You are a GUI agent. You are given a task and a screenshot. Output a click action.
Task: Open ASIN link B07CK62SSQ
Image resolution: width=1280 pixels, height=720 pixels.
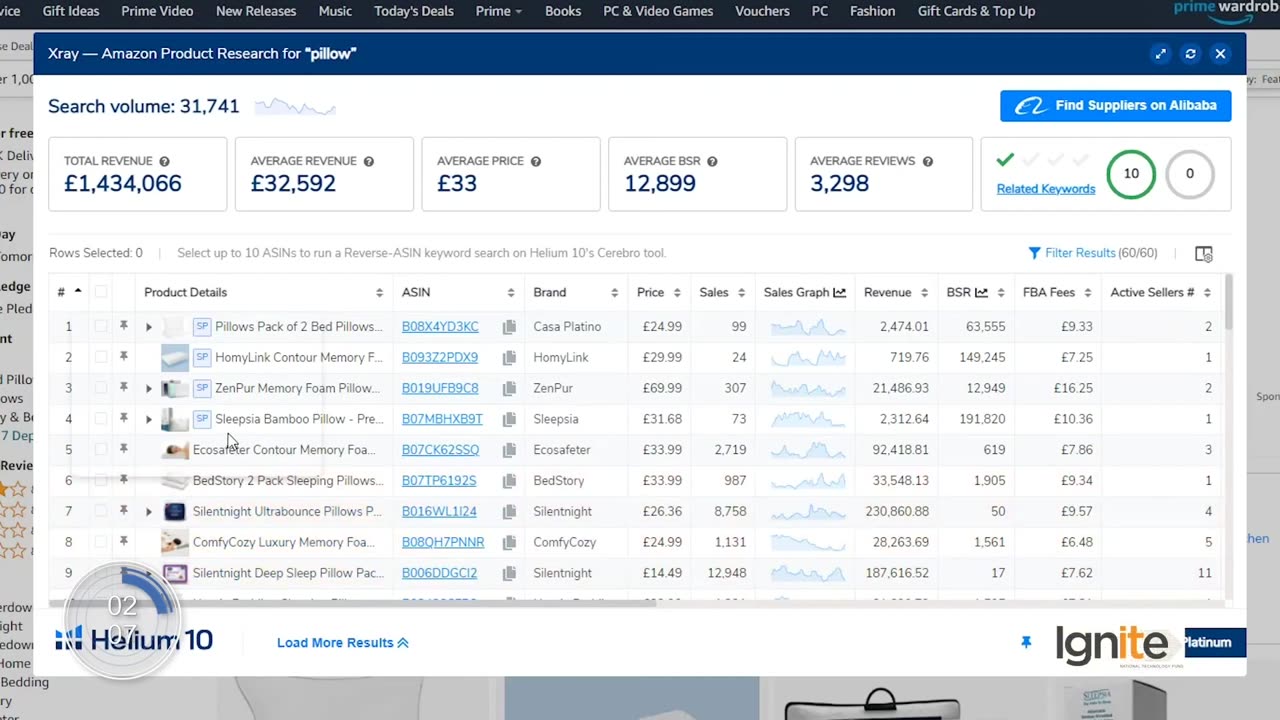click(440, 450)
